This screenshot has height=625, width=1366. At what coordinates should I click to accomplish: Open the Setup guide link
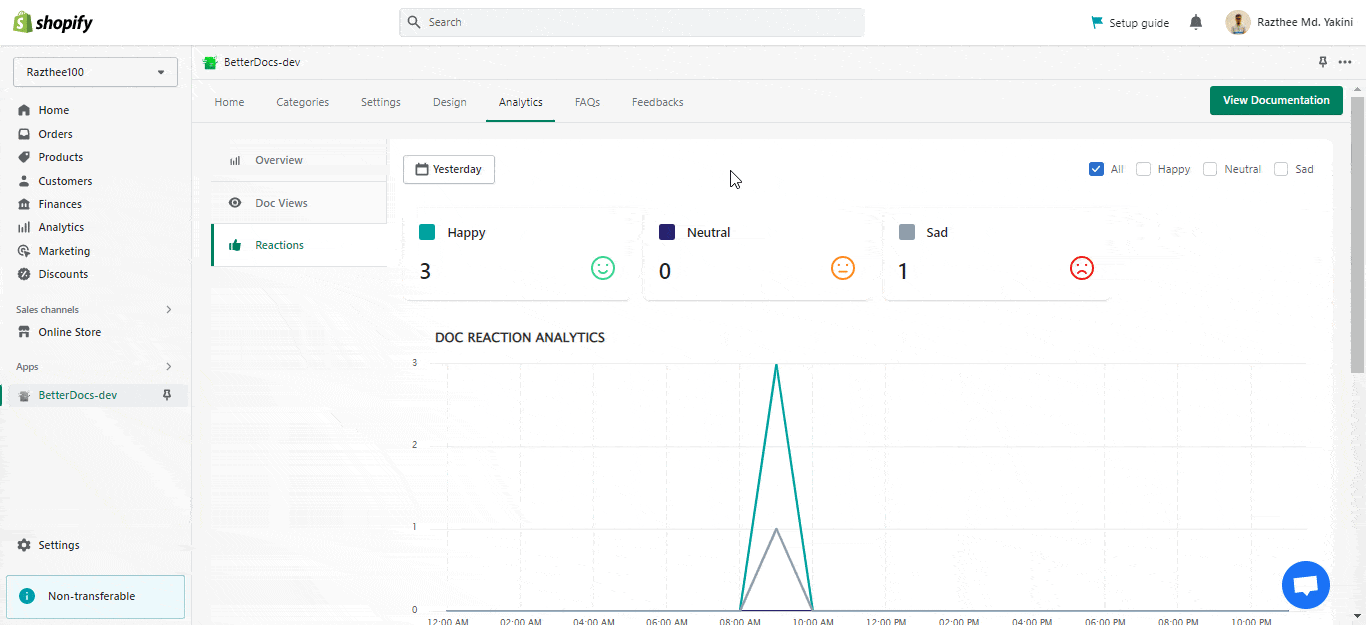(x=1130, y=22)
